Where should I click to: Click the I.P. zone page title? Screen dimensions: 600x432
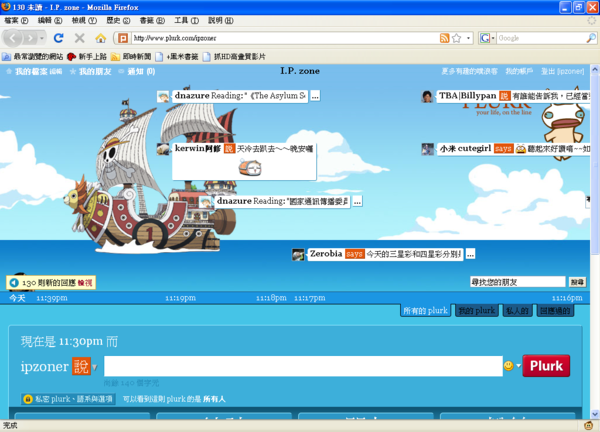click(300, 71)
